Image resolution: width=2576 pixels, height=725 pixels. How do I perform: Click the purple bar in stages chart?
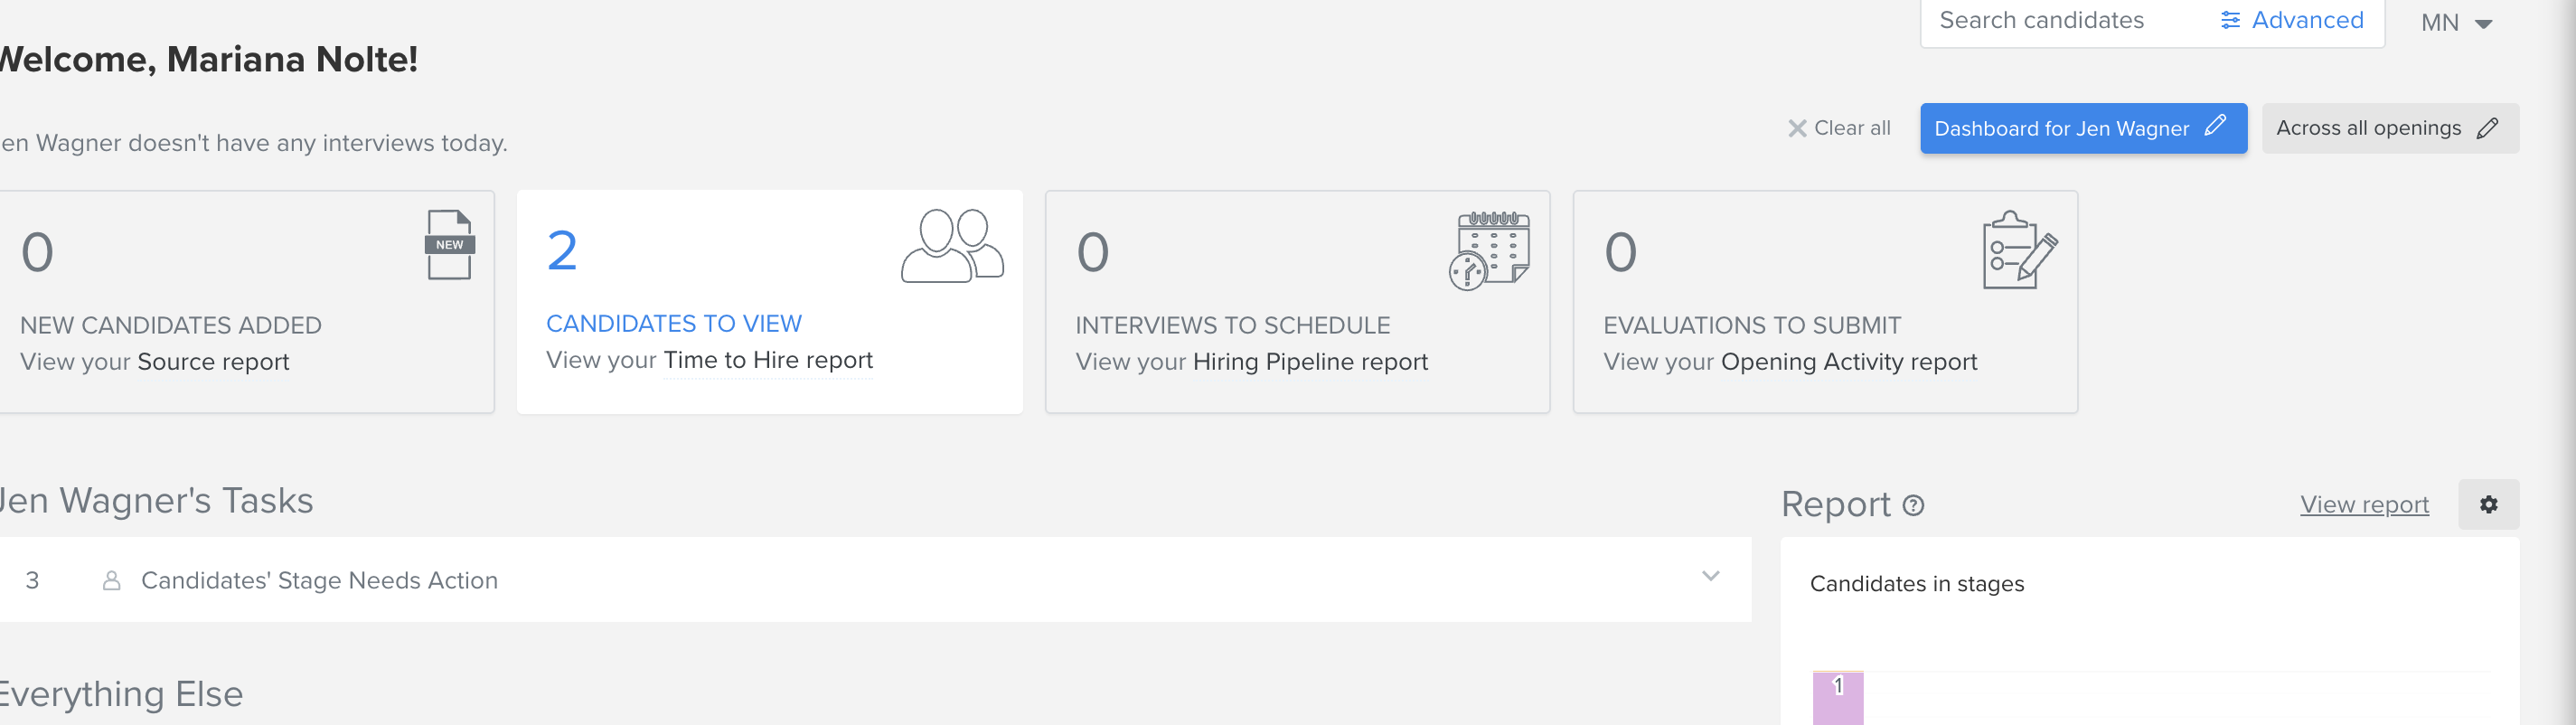click(1838, 698)
